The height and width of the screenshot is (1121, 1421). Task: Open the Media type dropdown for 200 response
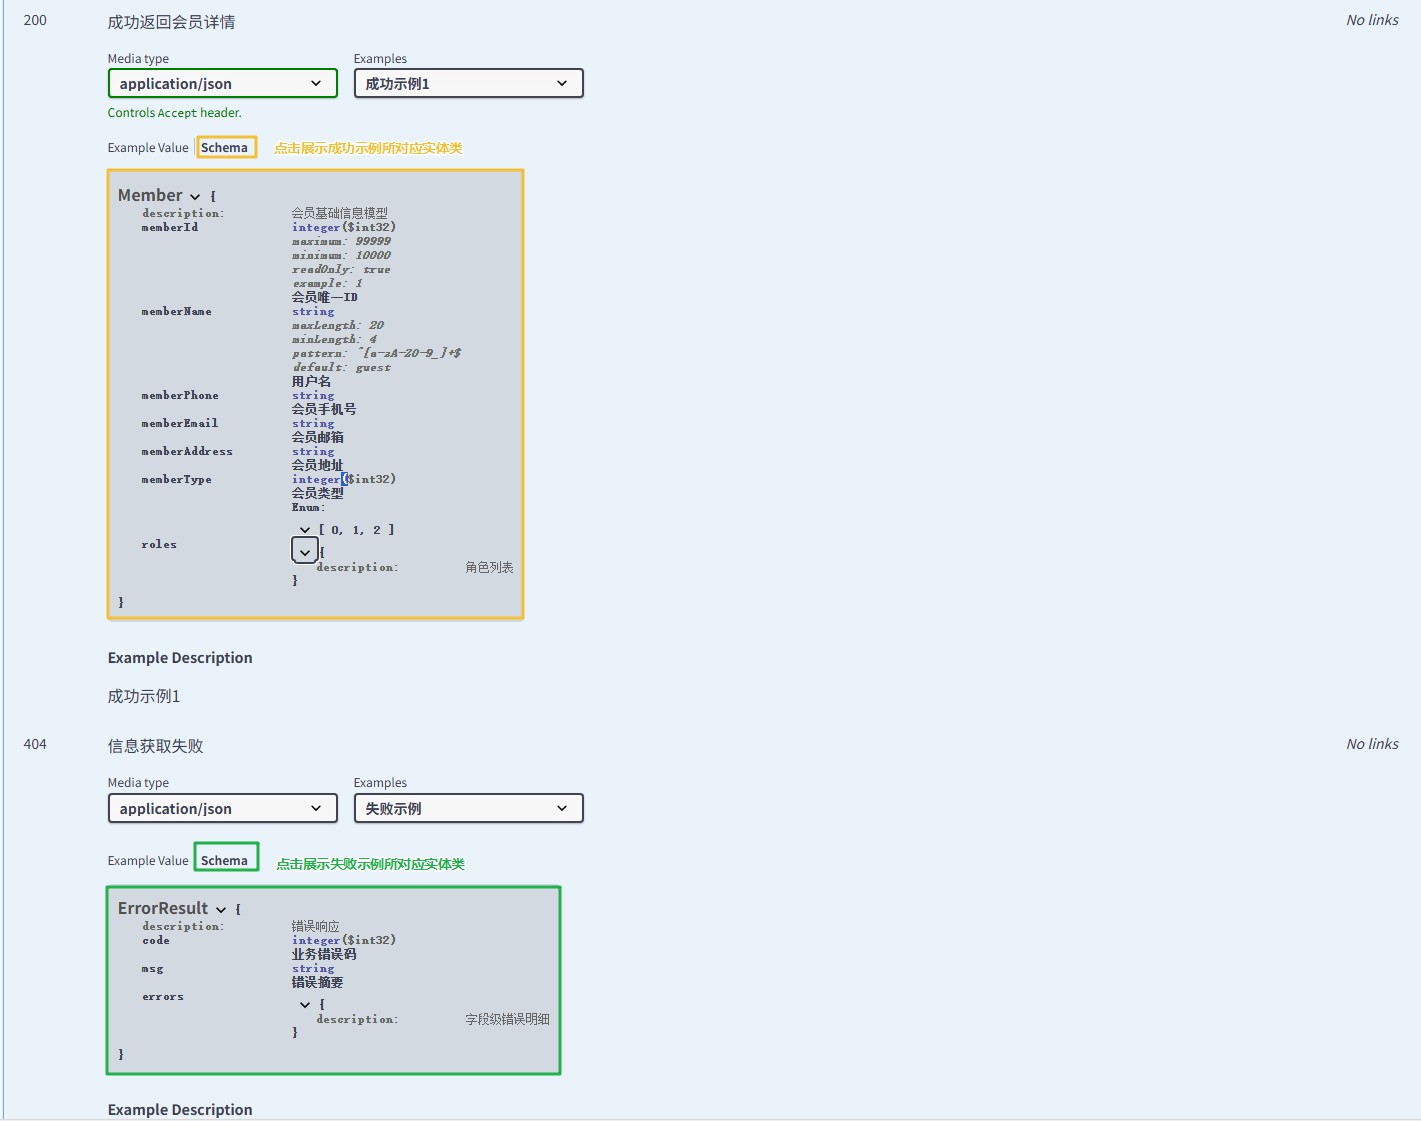[222, 83]
